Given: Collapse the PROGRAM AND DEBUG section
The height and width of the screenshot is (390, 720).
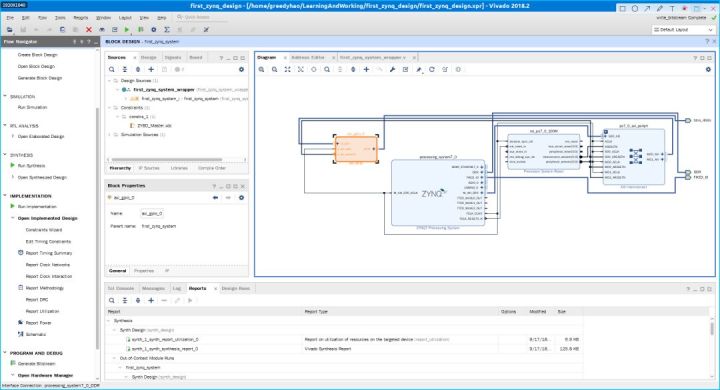Looking at the screenshot, I should [5, 353].
